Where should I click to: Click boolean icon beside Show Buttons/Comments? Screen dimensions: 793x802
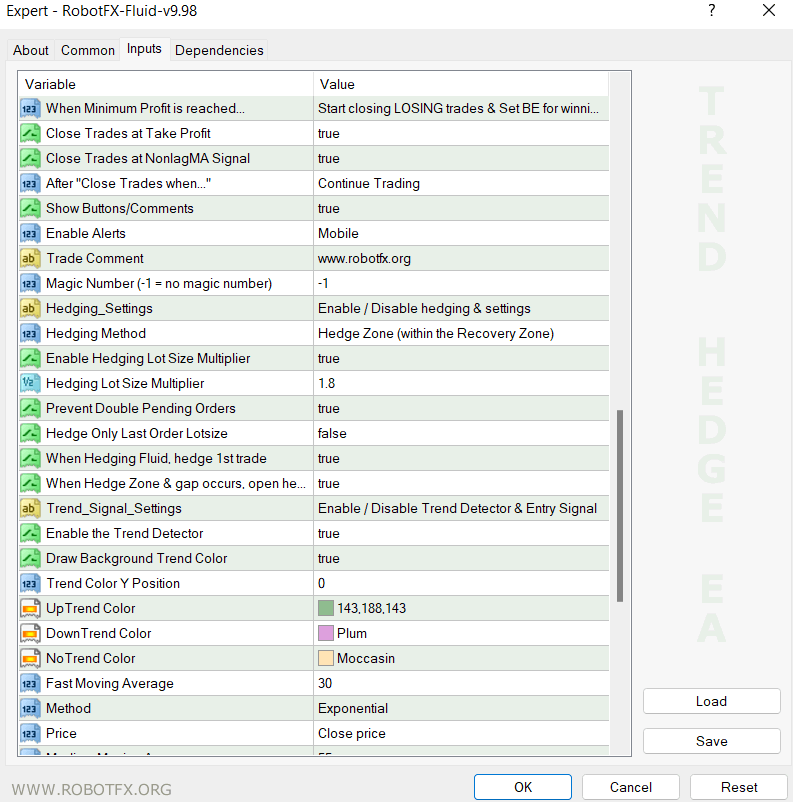point(30,209)
